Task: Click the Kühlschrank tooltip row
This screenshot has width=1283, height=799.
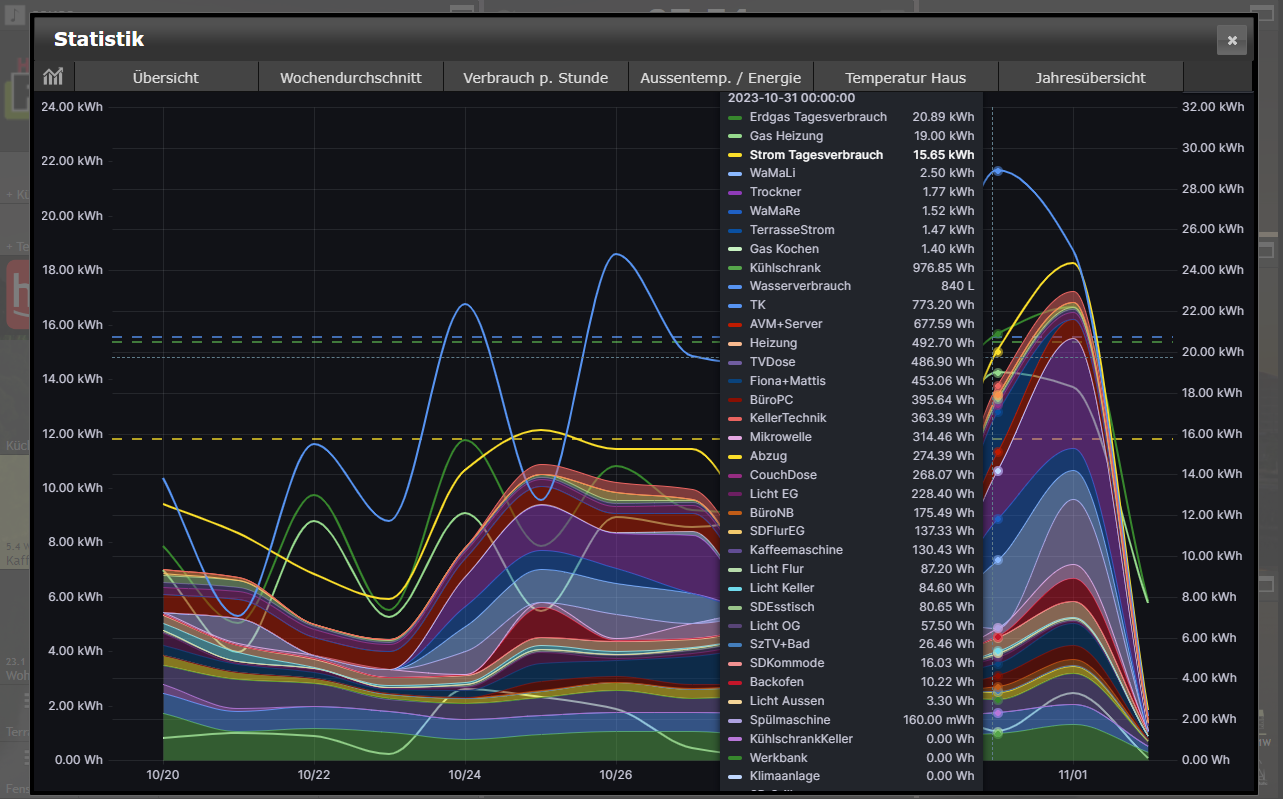Action: pos(851,268)
